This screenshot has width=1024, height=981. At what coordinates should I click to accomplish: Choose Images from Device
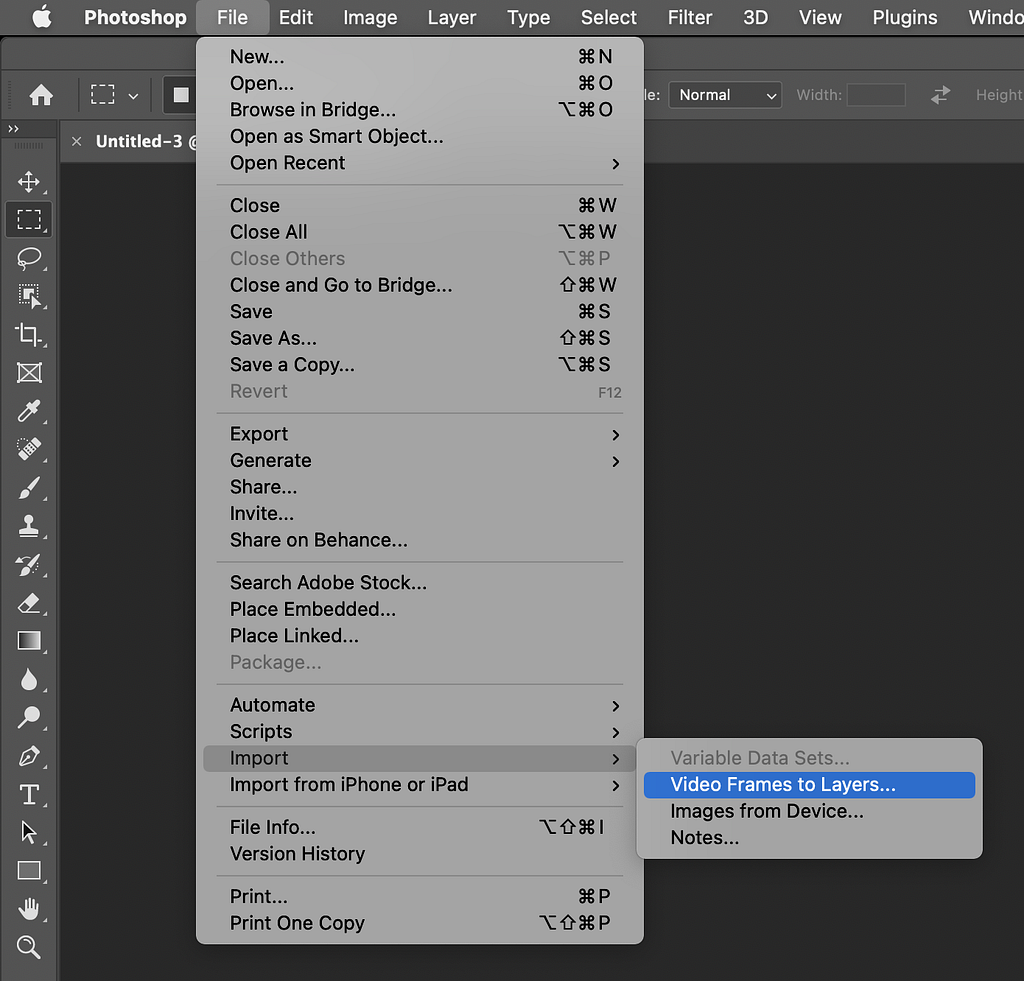point(809,811)
